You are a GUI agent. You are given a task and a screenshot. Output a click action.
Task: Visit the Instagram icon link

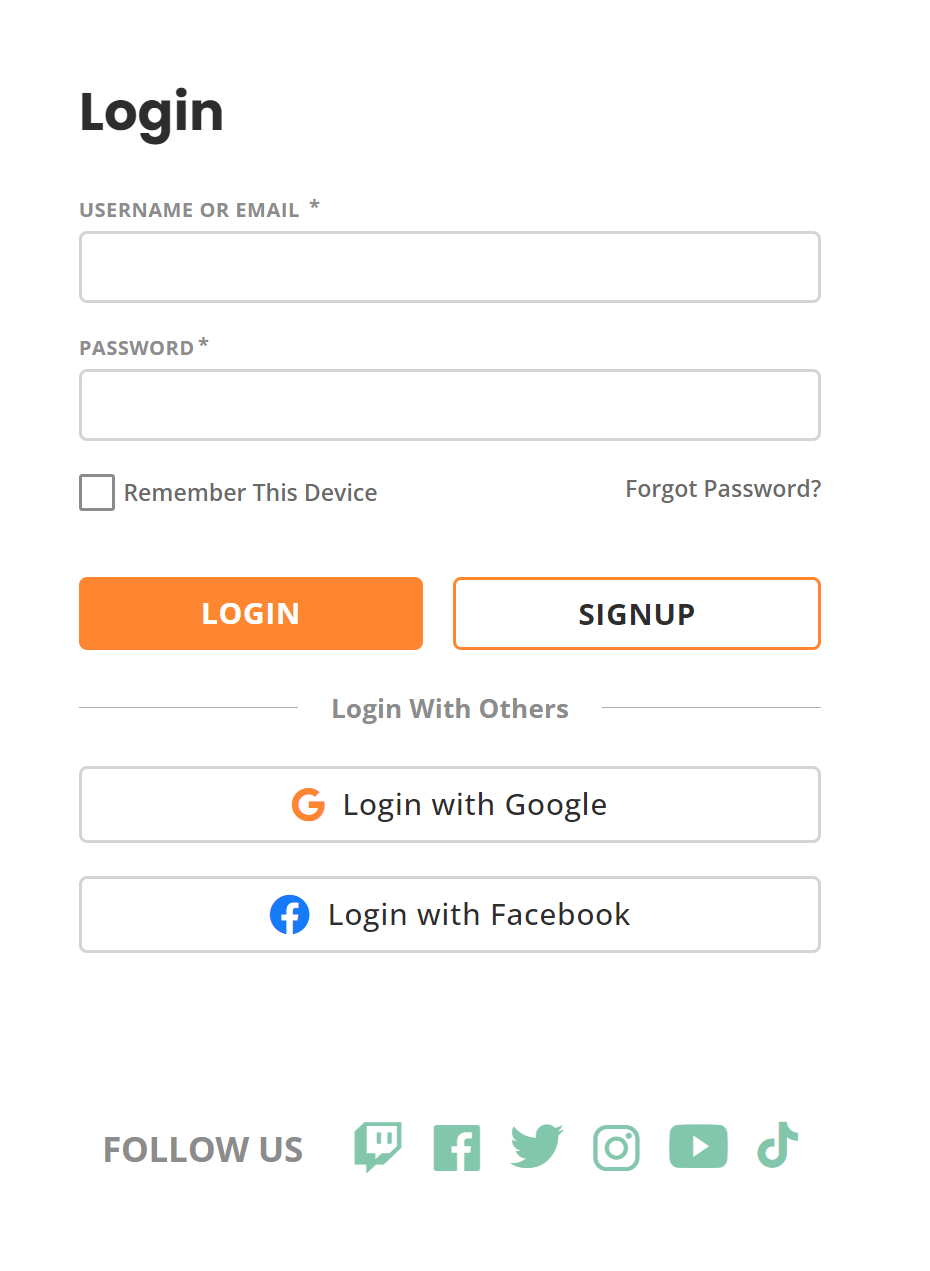(616, 1148)
